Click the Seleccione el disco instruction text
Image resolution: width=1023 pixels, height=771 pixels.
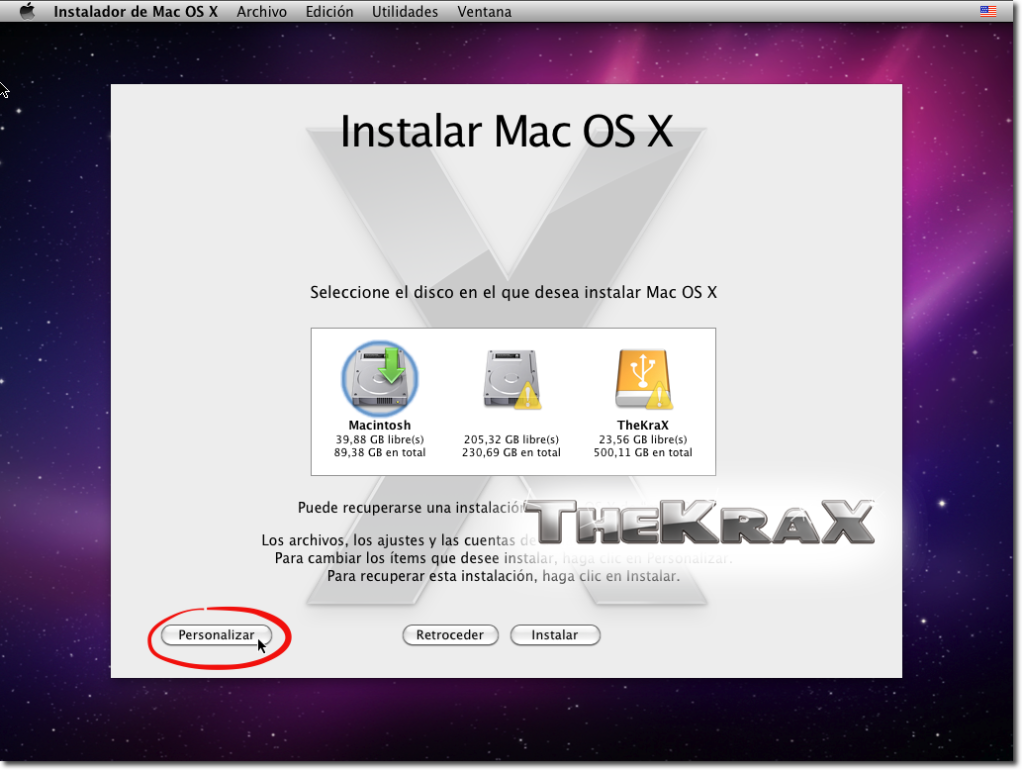[513, 292]
